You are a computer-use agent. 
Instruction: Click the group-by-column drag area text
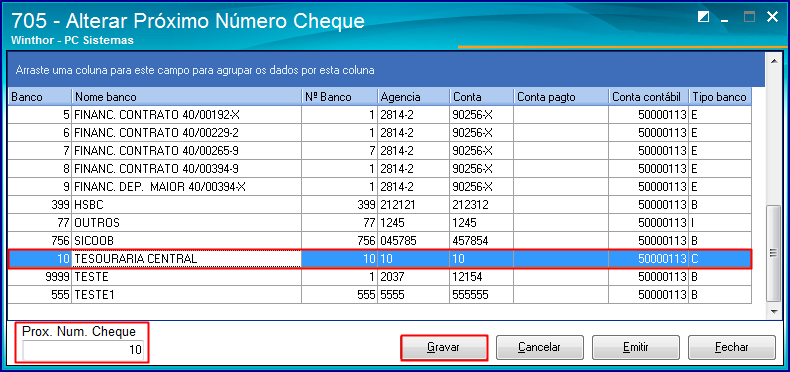click(194, 70)
